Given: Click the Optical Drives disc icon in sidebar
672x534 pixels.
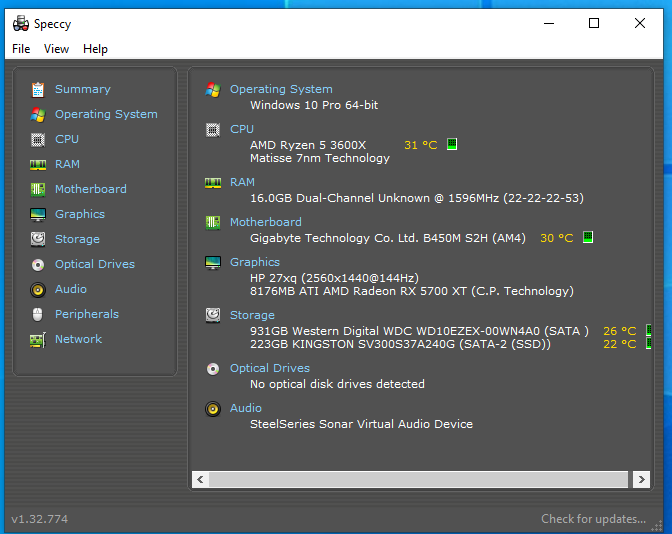Looking at the screenshot, I should pyautogui.click(x=38, y=265).
